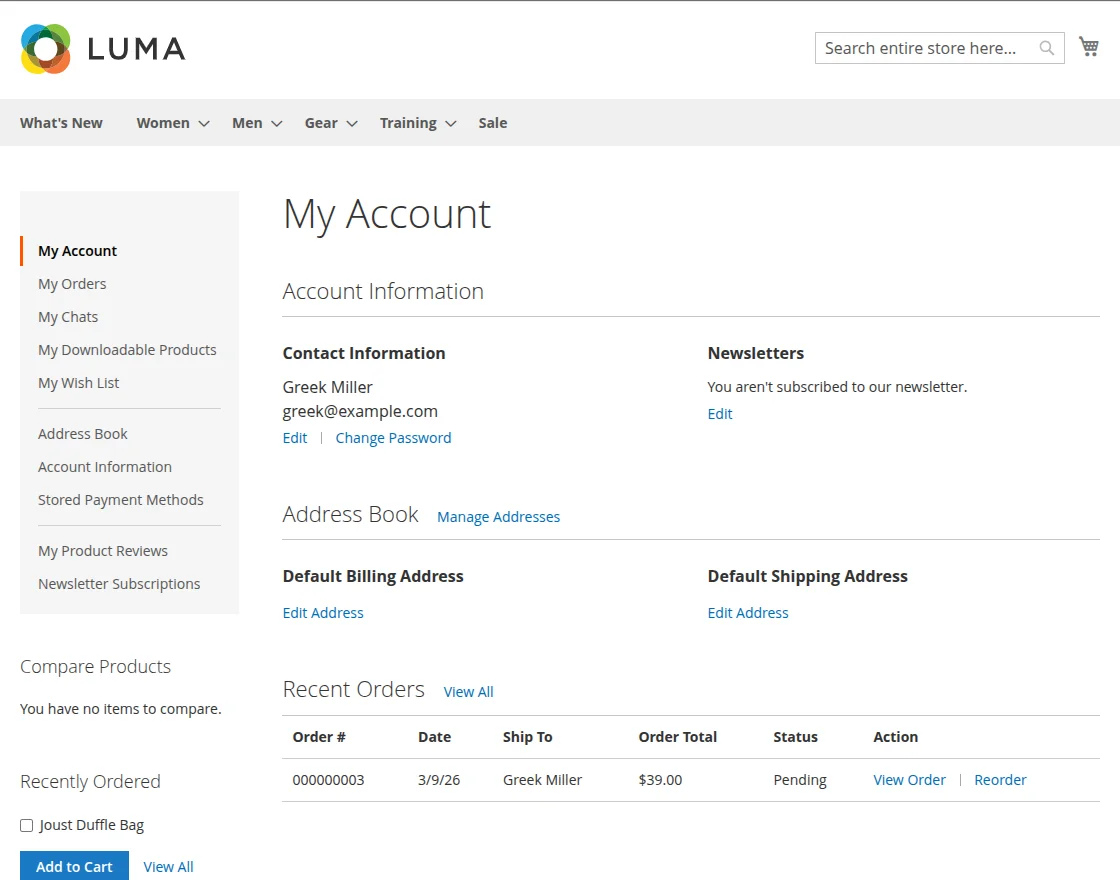Click Manage Addresses link
The width and height of the screenshot is (1120, 880).
[x=498, y=517]
